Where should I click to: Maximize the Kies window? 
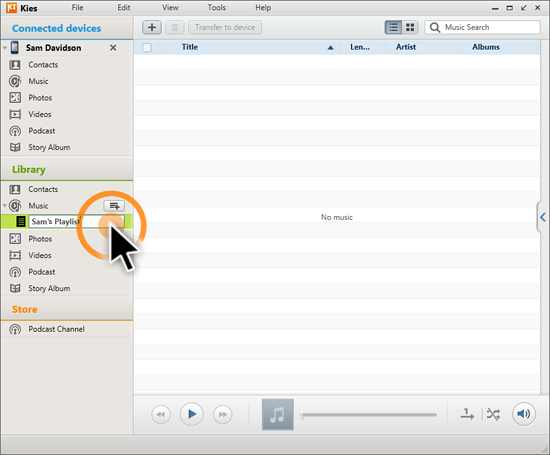[x=510, y=8]
